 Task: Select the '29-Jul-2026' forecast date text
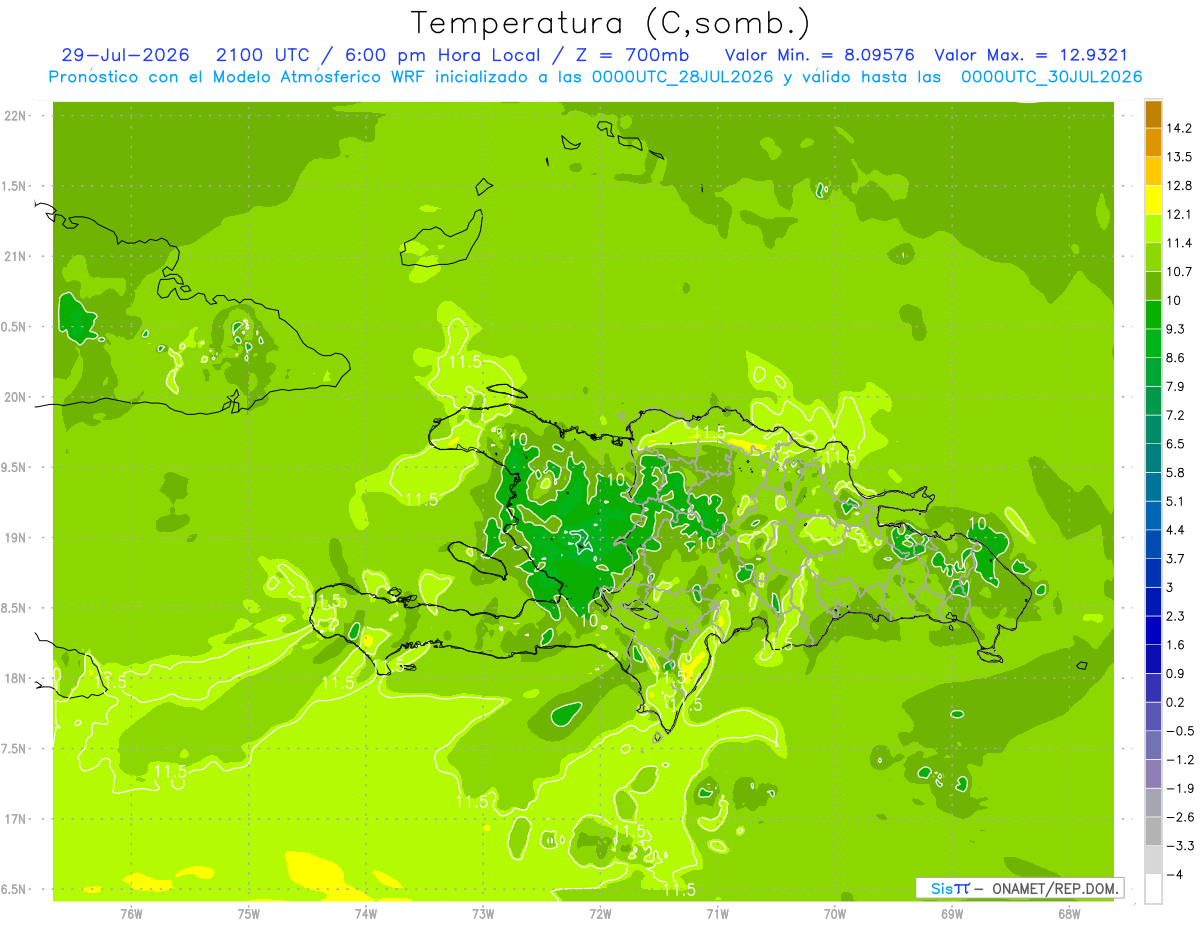[x=126, y=55]
